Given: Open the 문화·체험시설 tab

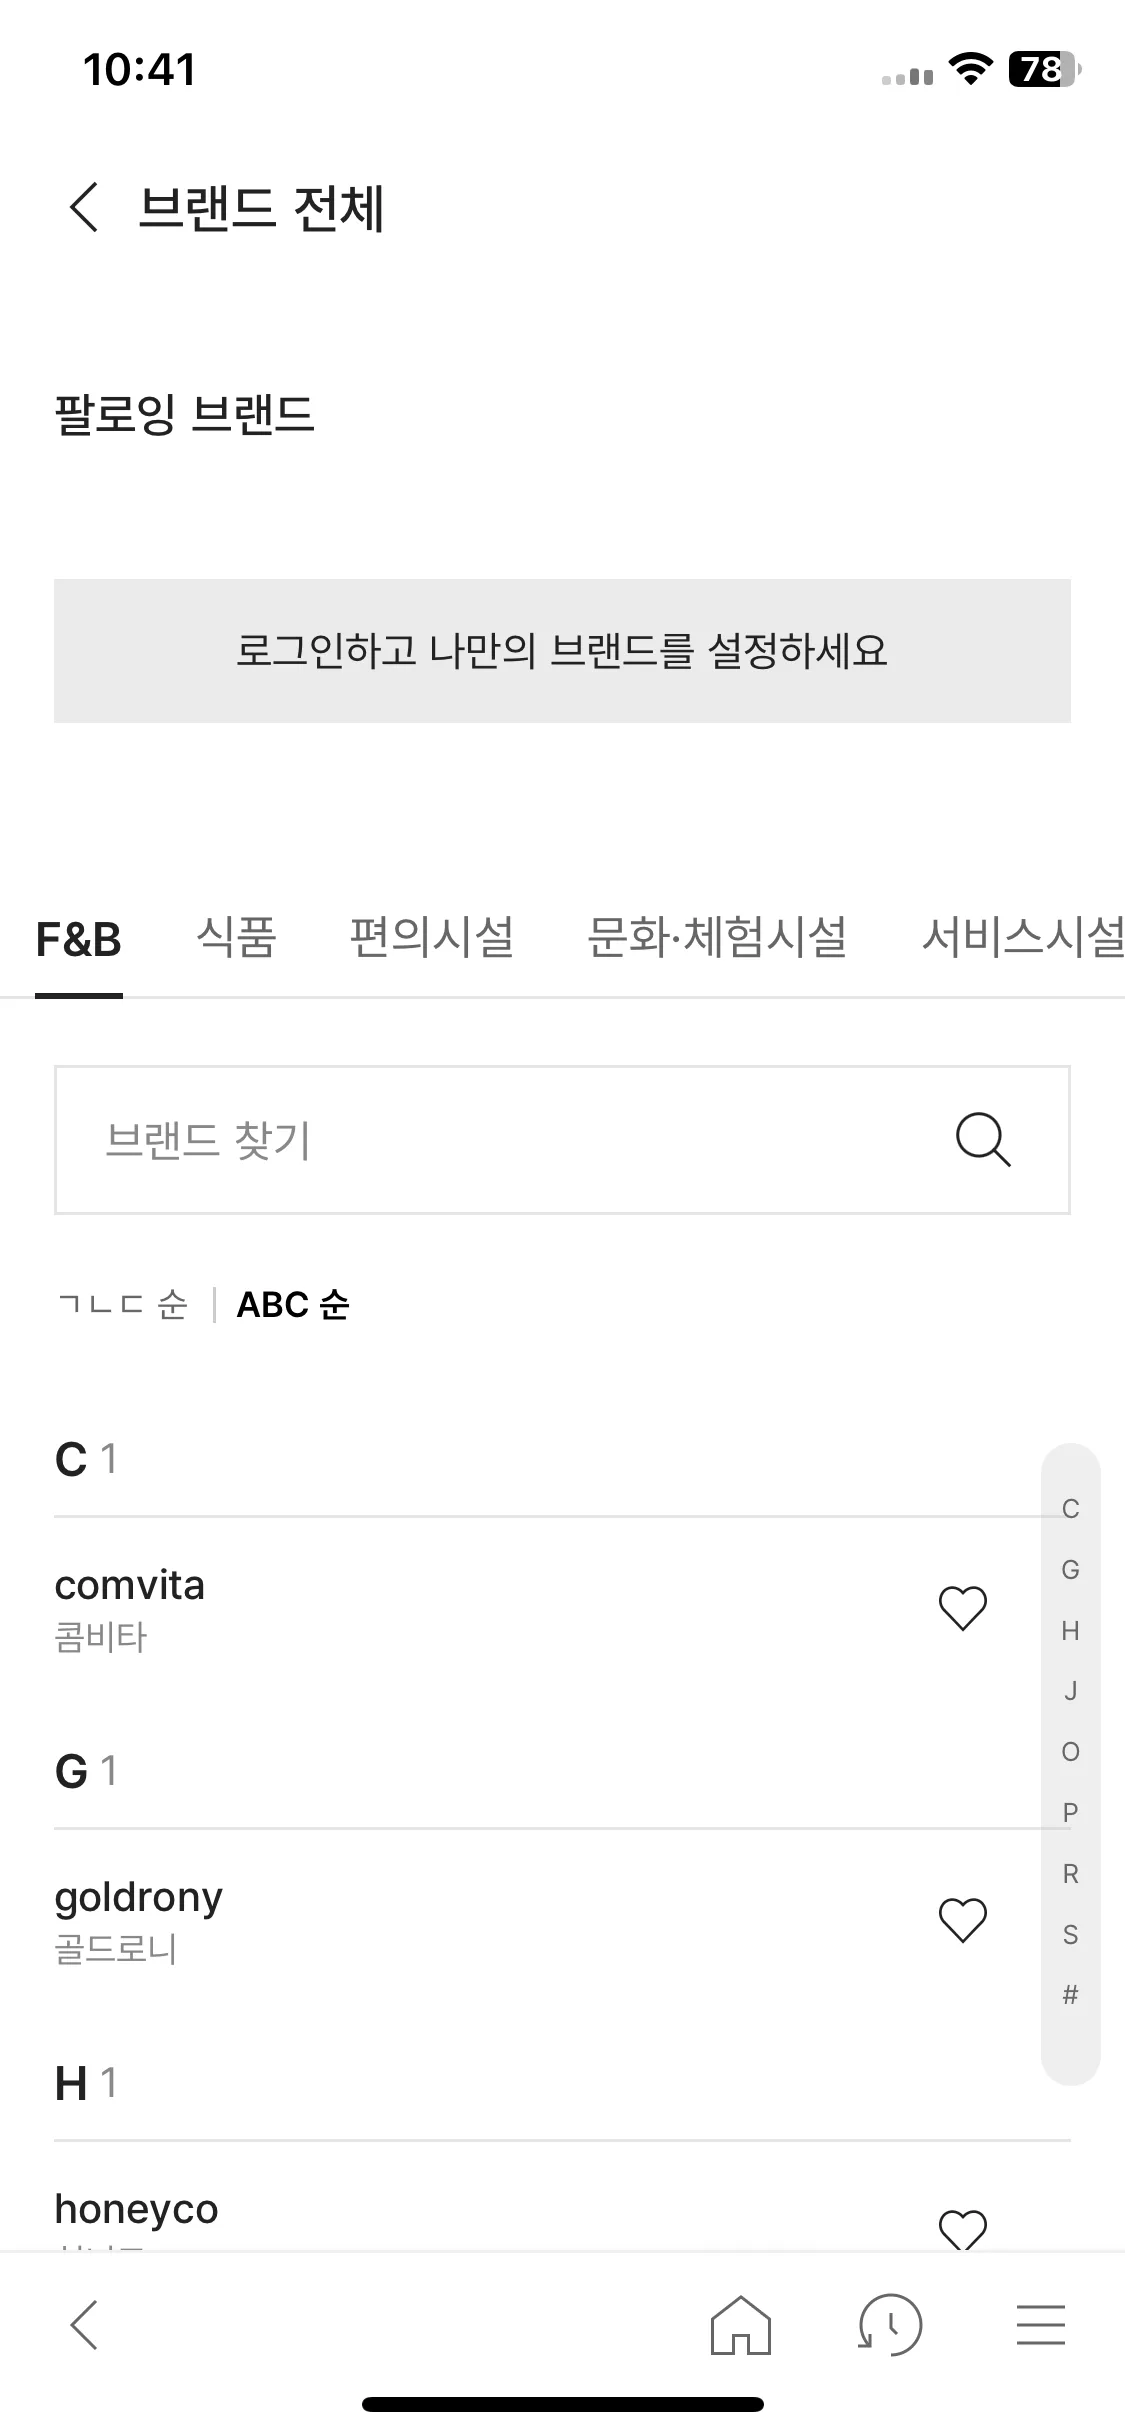Looking at the screenshot, I should click(x=717, y=938).
